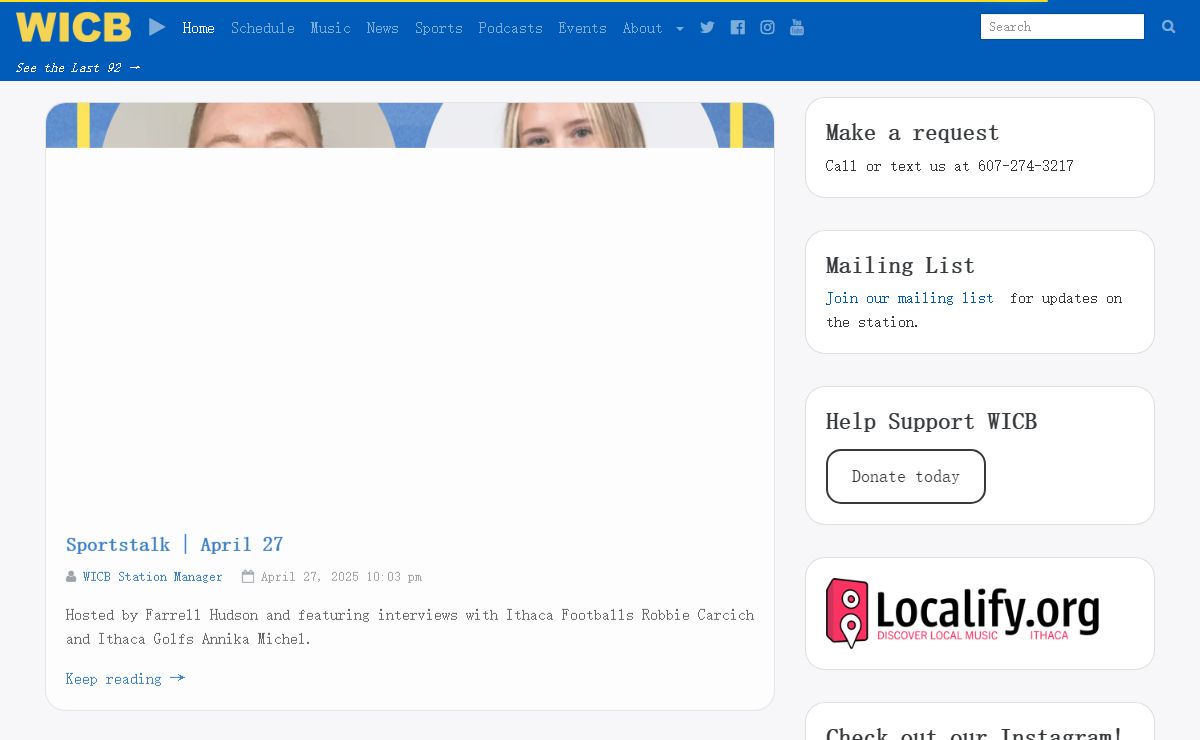Click phone number 607-274-3217 text

click(1026, 166)
